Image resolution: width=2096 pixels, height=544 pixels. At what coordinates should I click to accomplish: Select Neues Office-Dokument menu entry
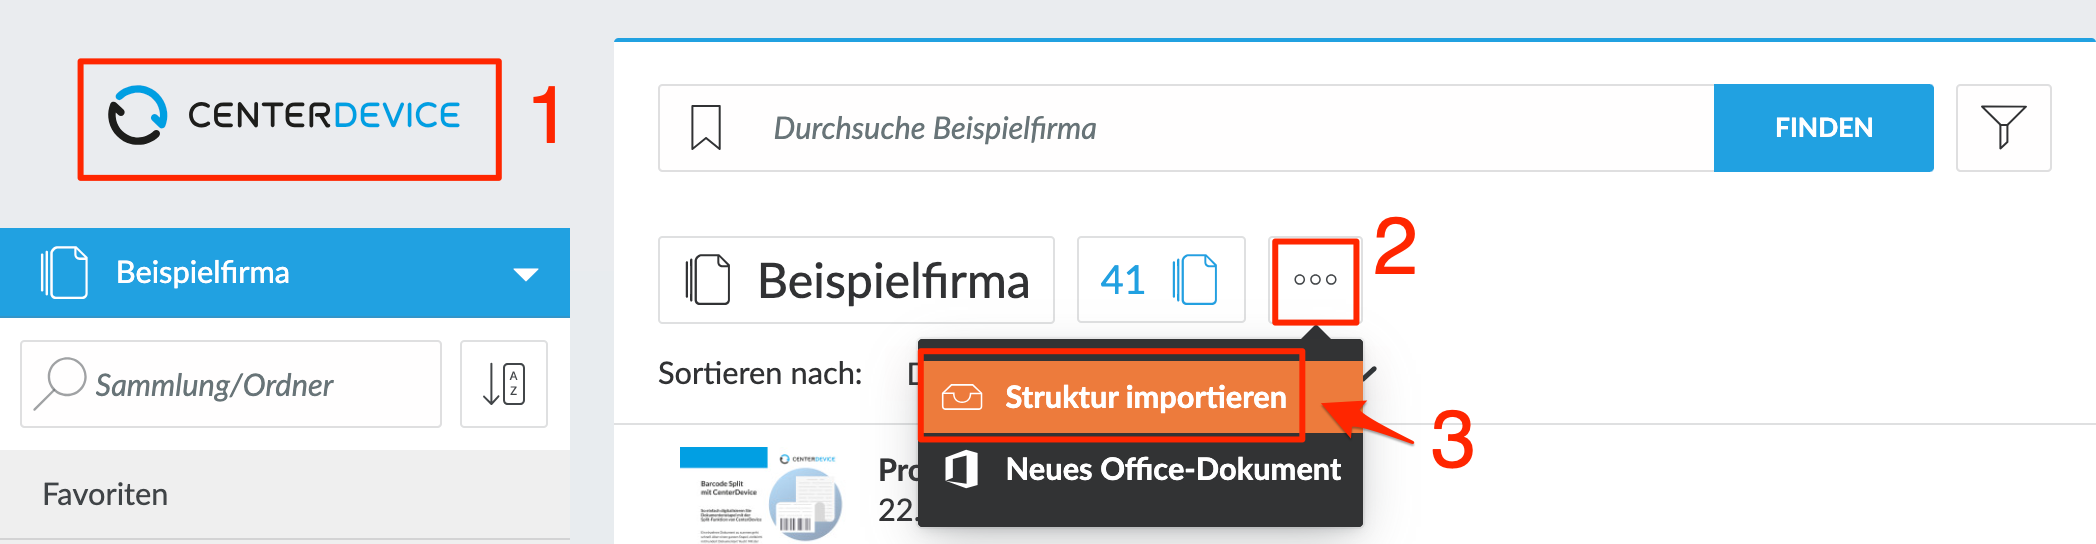pyautogui.click(x=1141, y=469)
